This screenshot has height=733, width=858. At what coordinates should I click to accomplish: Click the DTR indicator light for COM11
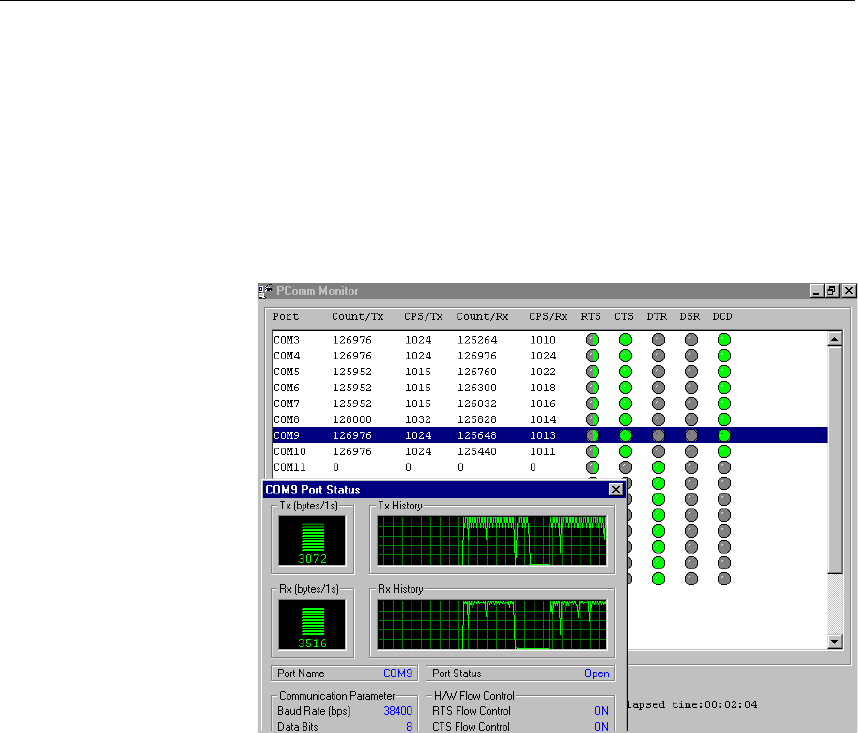click(x=658, y=467)
